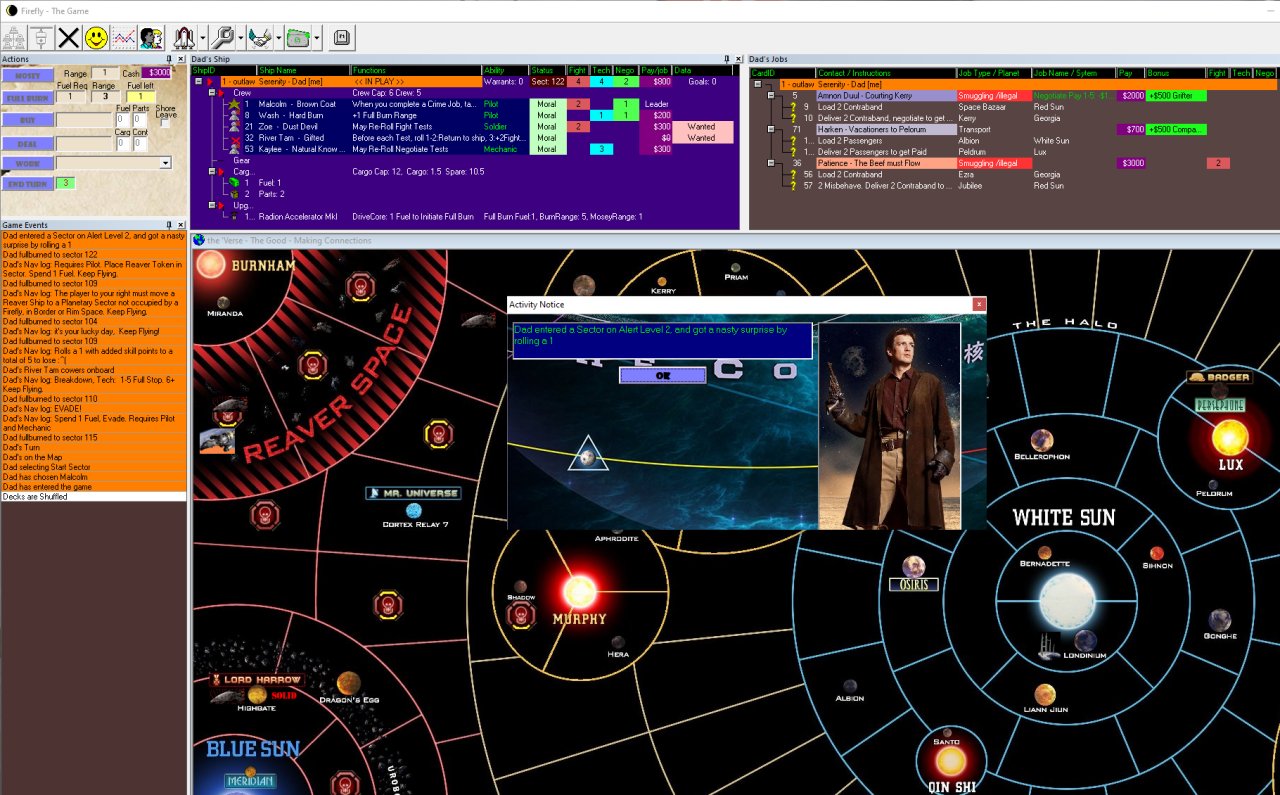1280x795 pixels.
Task: Click the WORK action button
Action: click(28, 163)
